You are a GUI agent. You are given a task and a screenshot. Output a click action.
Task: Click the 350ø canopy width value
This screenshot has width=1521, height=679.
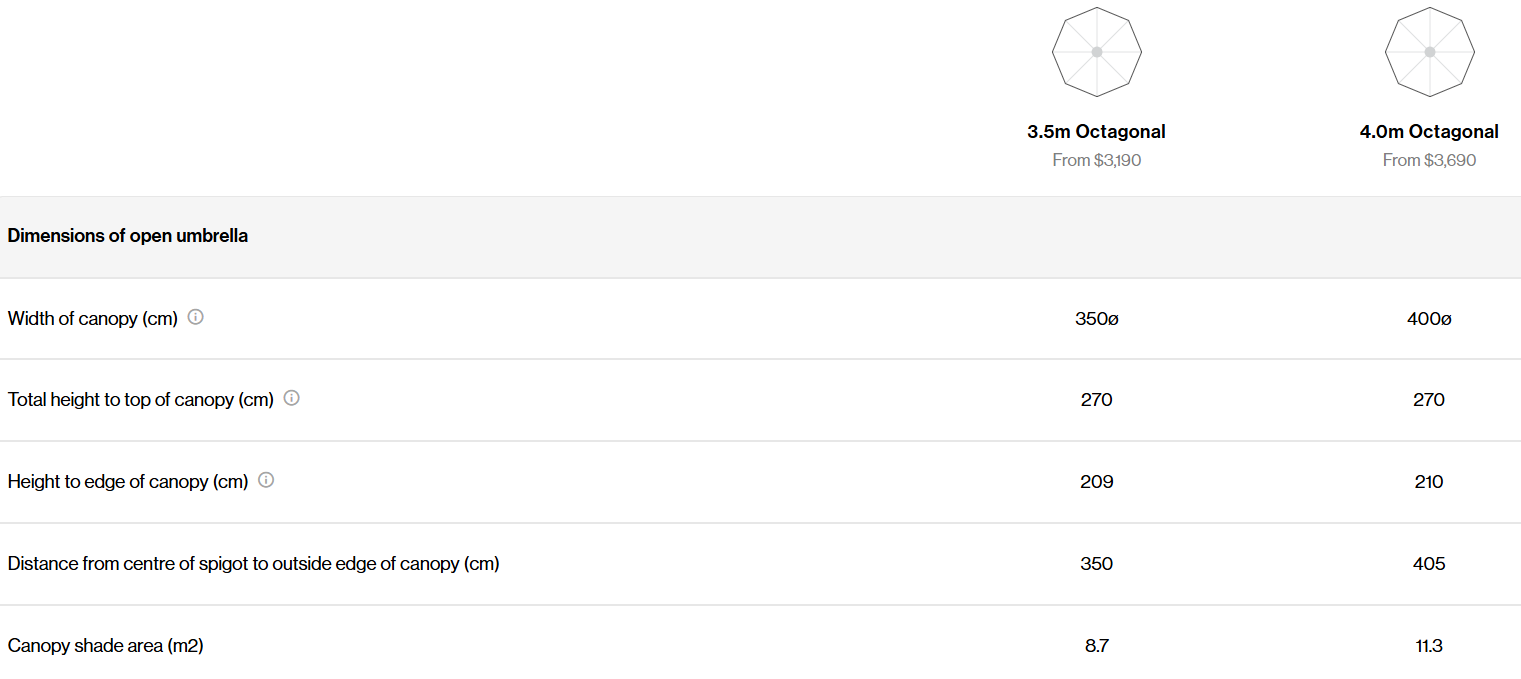pos(1096,319)
